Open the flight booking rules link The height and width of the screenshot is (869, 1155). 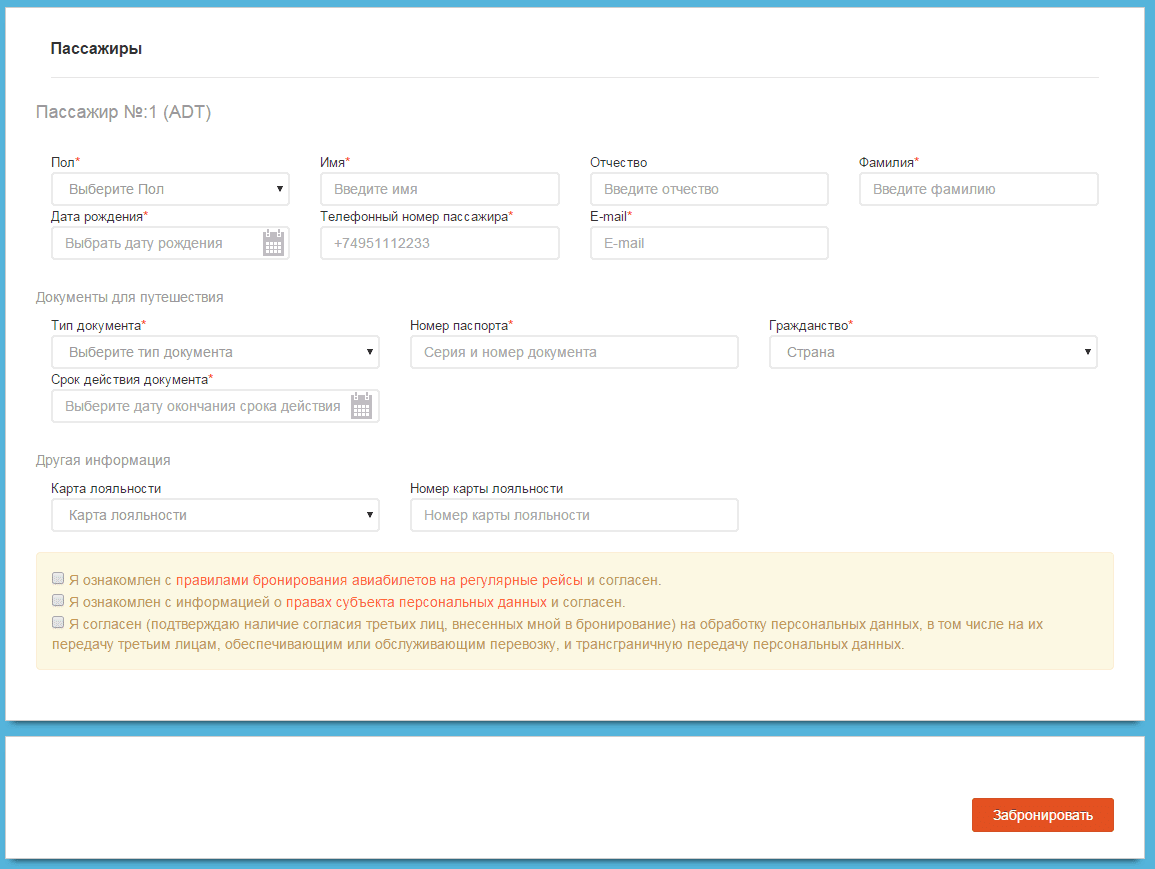[379, 580]
